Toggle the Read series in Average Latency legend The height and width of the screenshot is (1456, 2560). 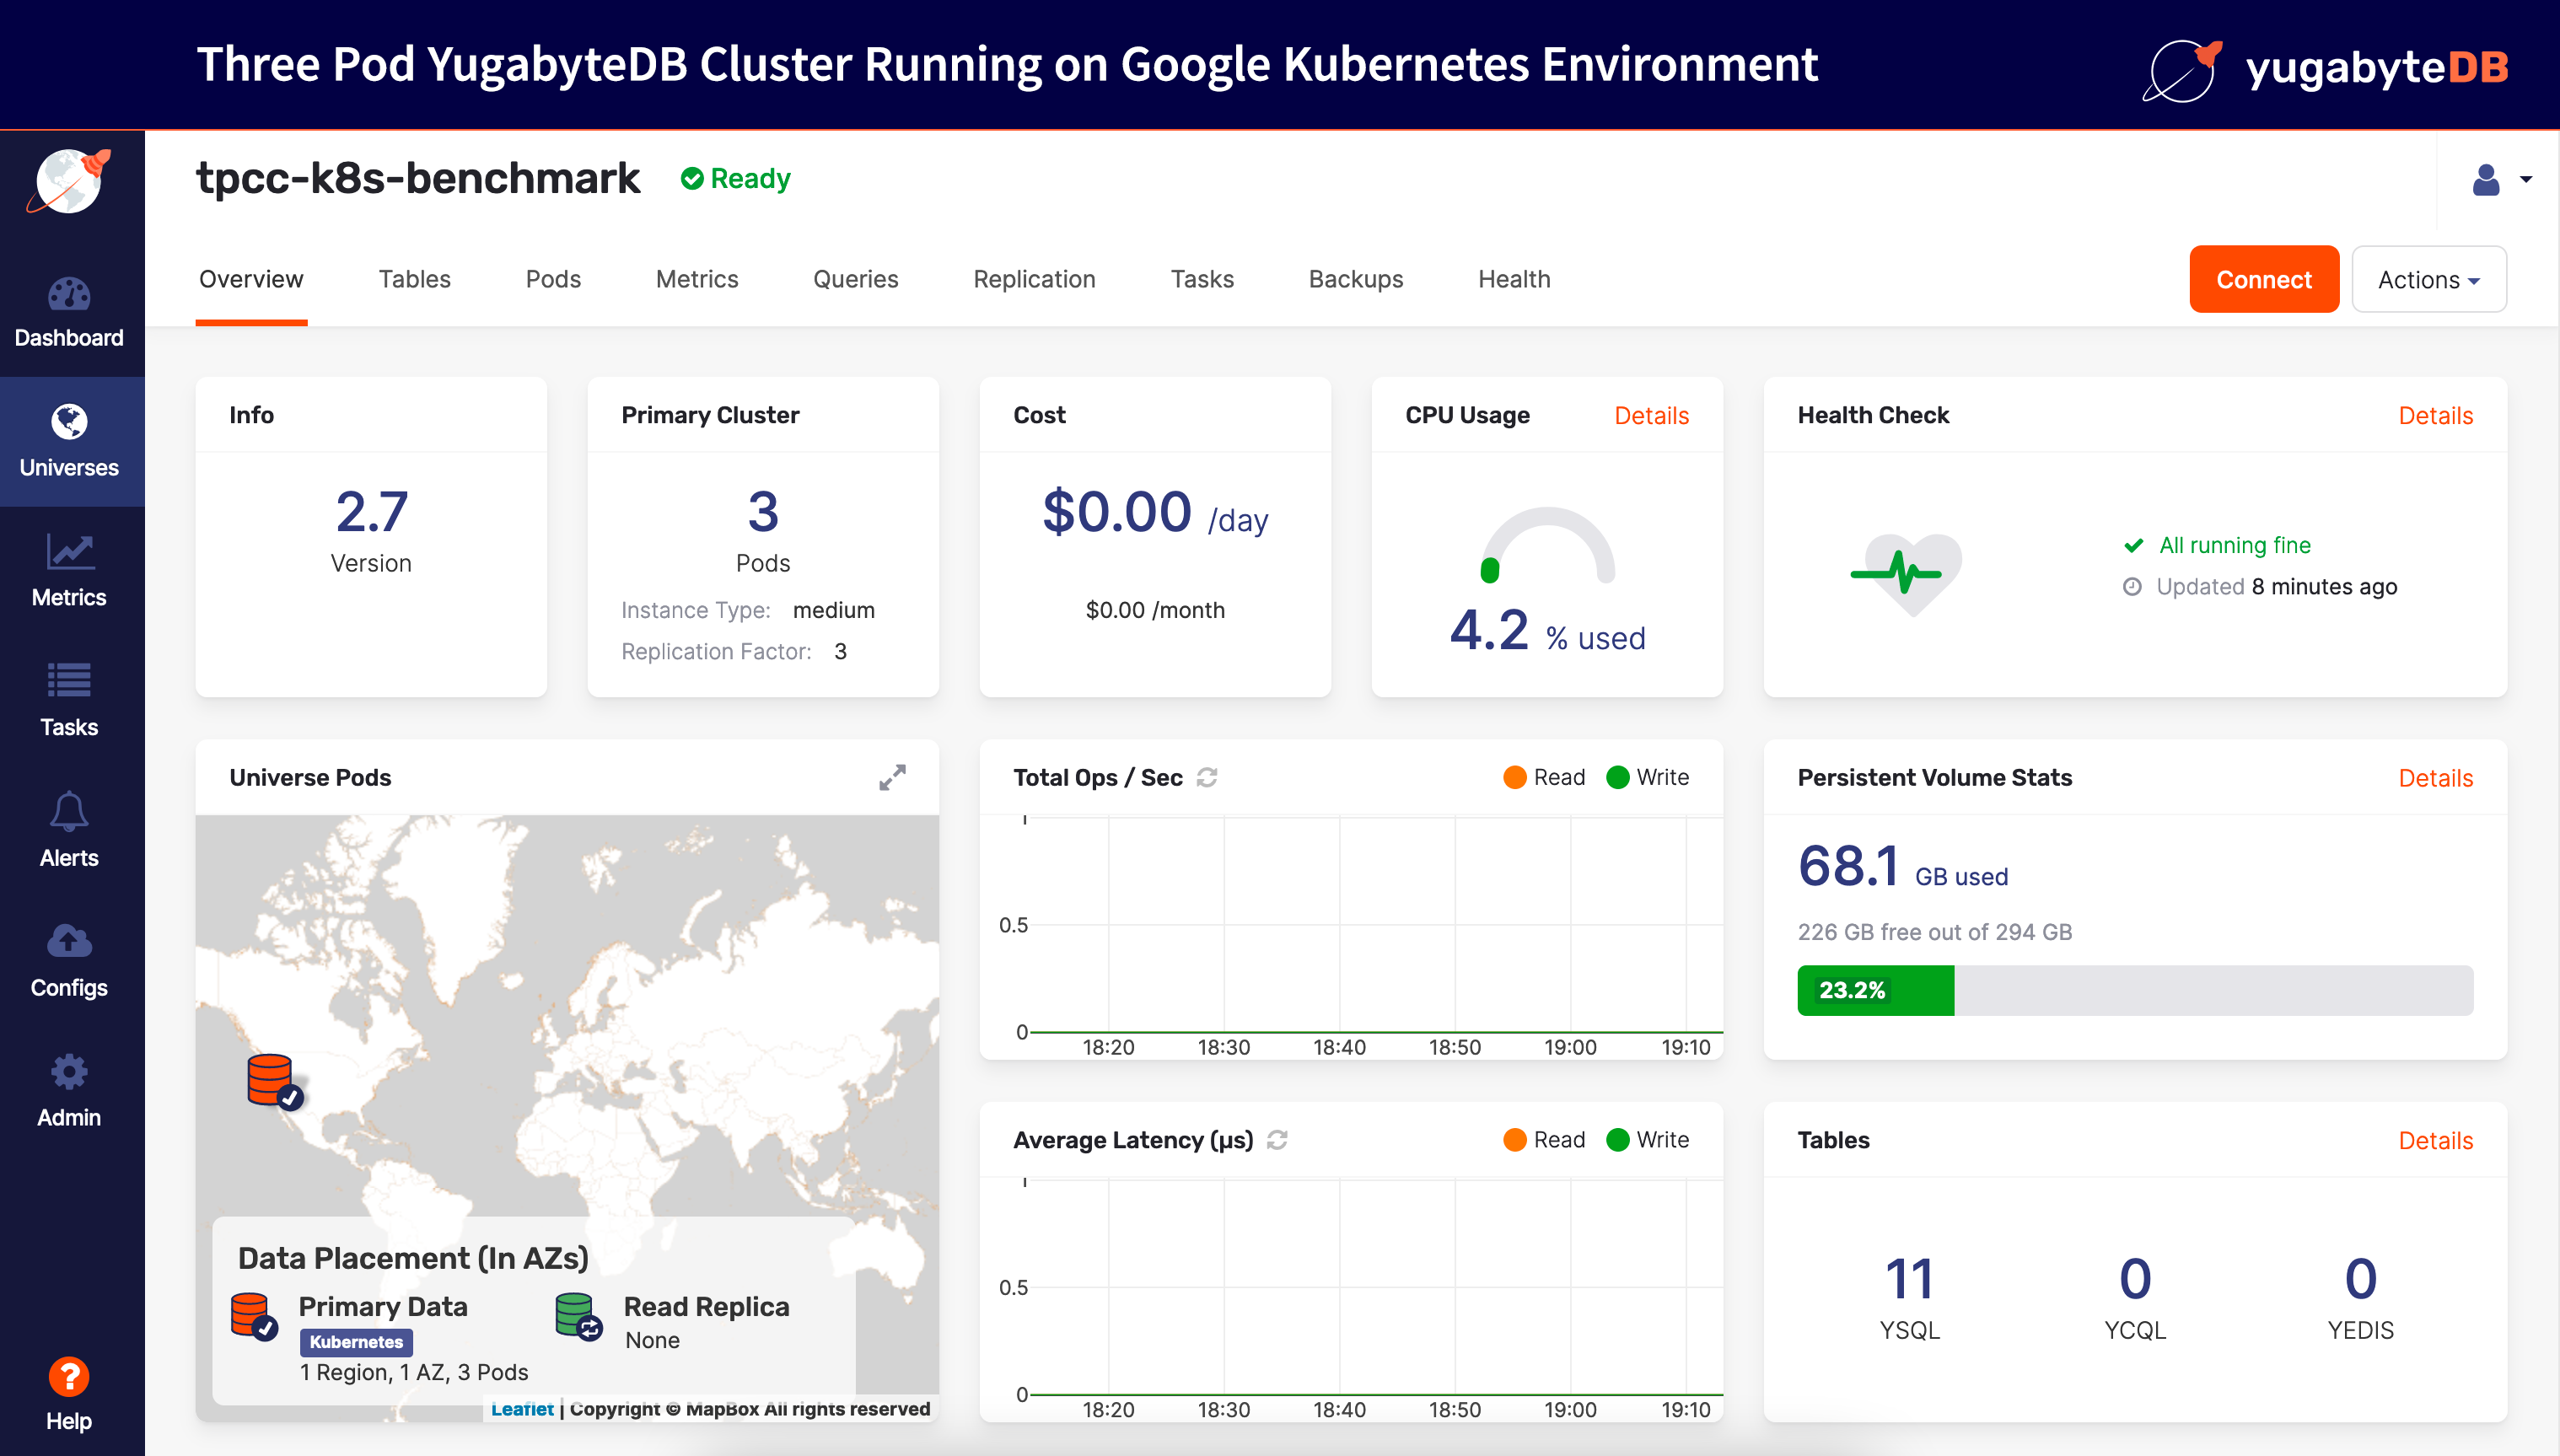(1544, 1140)
